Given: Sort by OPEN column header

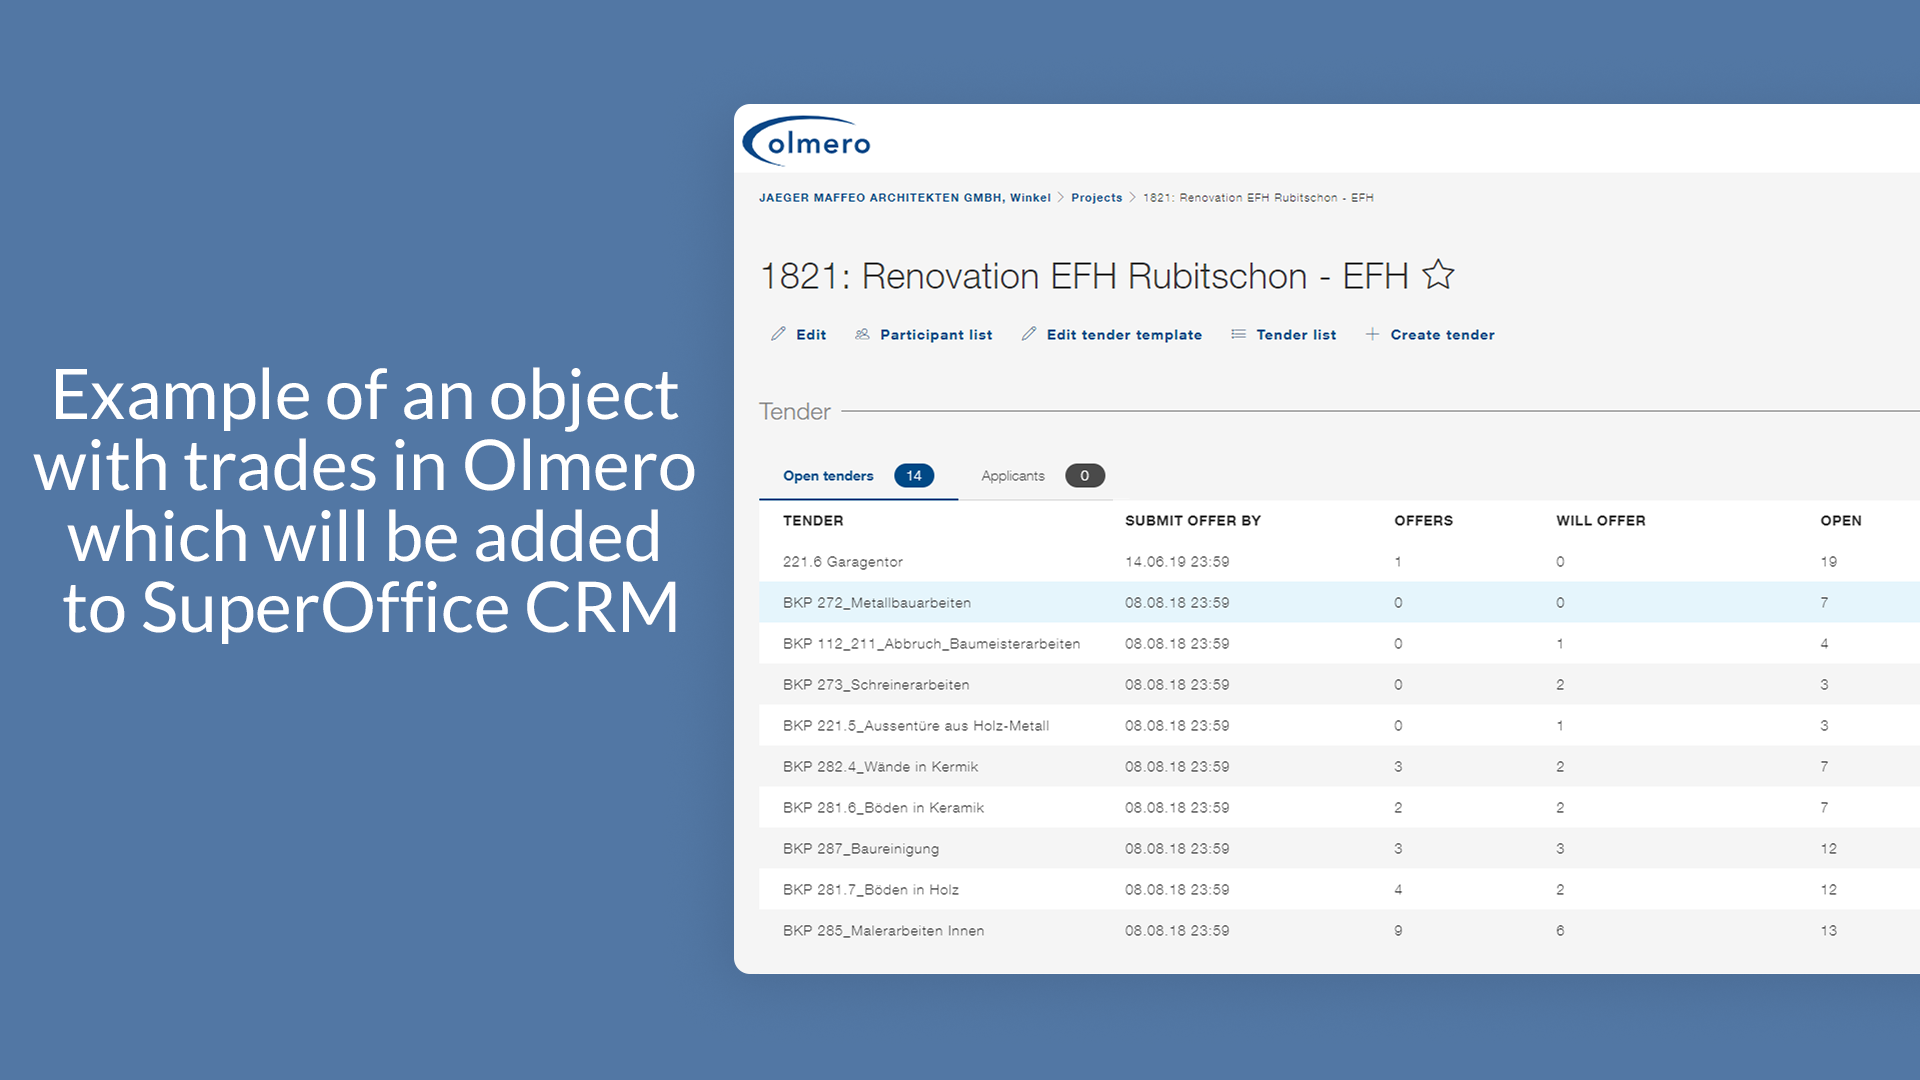Looking at the screenshot, I should pos(1841,521).
